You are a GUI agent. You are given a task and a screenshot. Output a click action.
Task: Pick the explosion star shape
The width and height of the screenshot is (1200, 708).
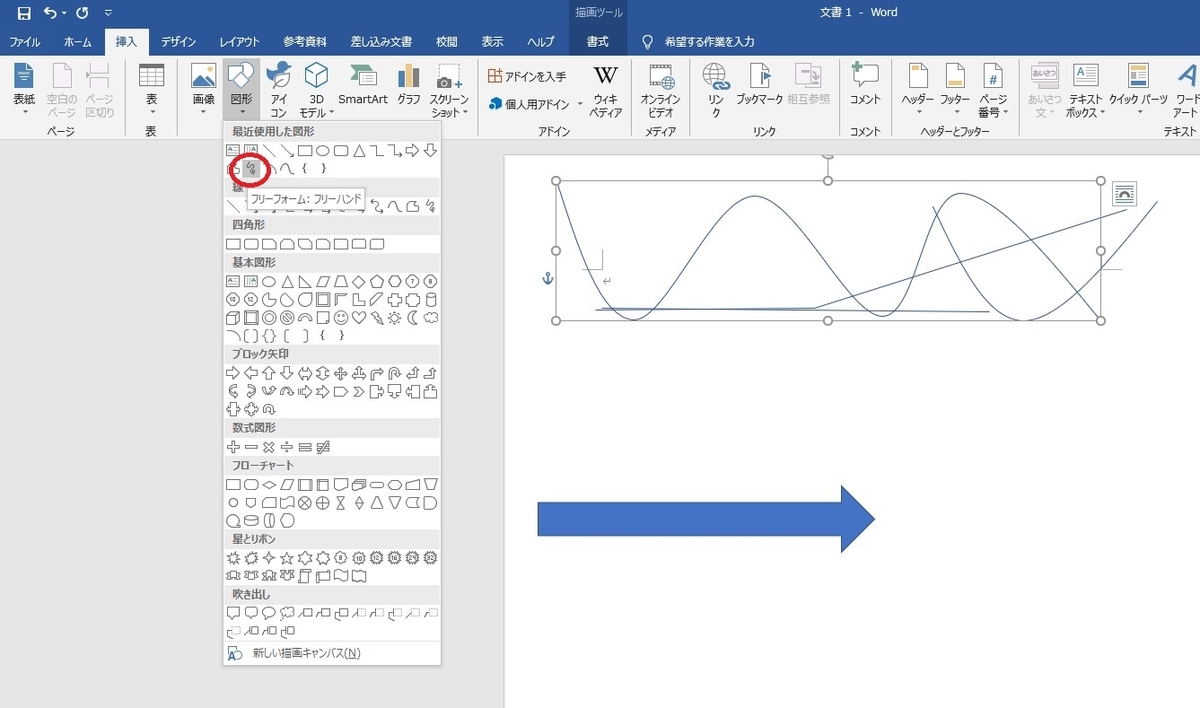pos(233,557)
